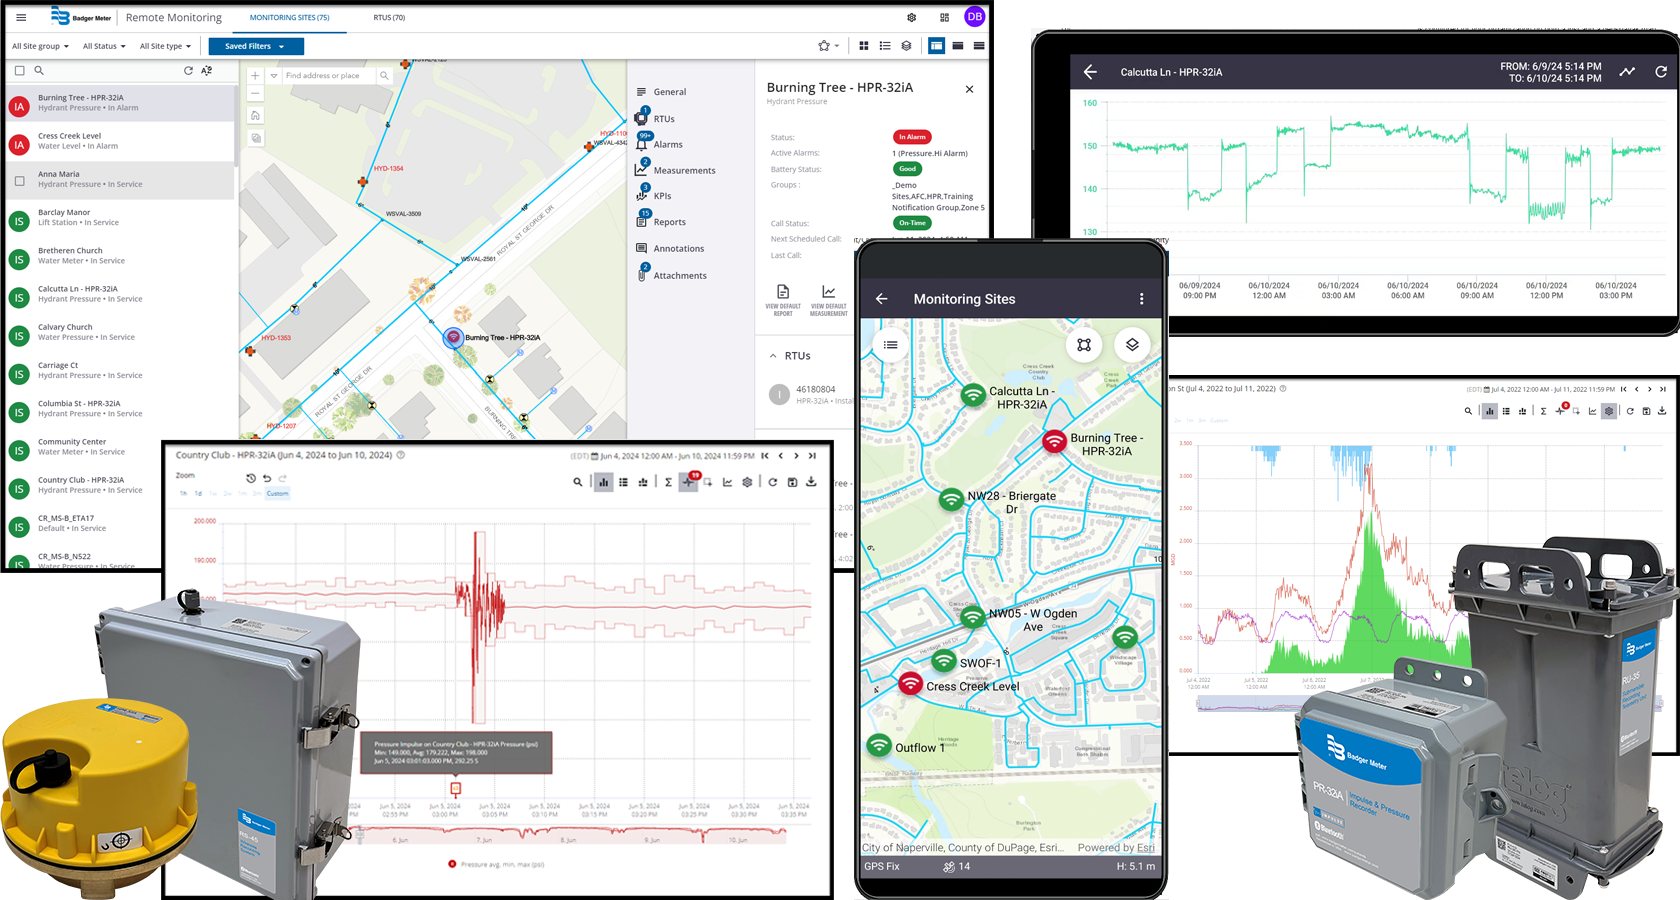1680x900 pixels.
Task: Open the favorites star dropdown
Action: tap(828, 46)
